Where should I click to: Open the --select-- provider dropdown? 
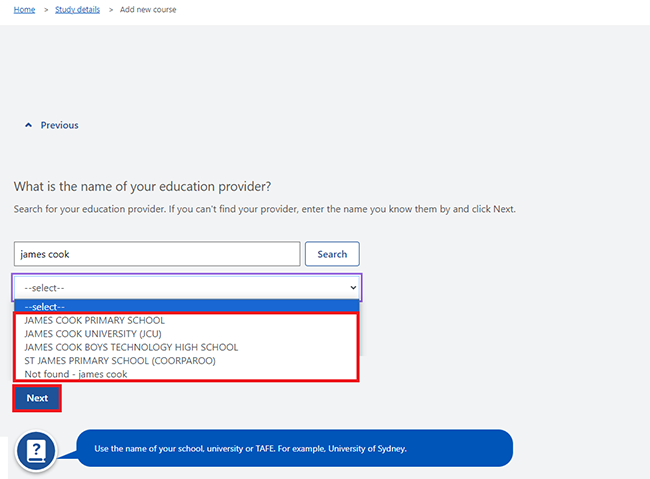click(x=187, y=287)
